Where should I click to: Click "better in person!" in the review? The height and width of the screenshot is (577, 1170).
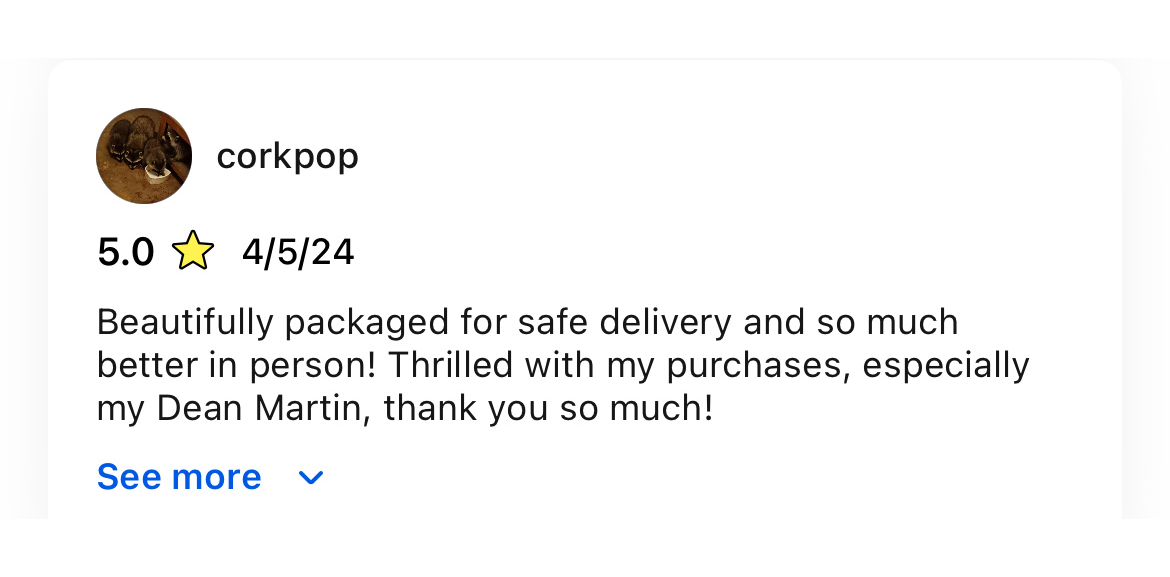click(x=236, y=365)
